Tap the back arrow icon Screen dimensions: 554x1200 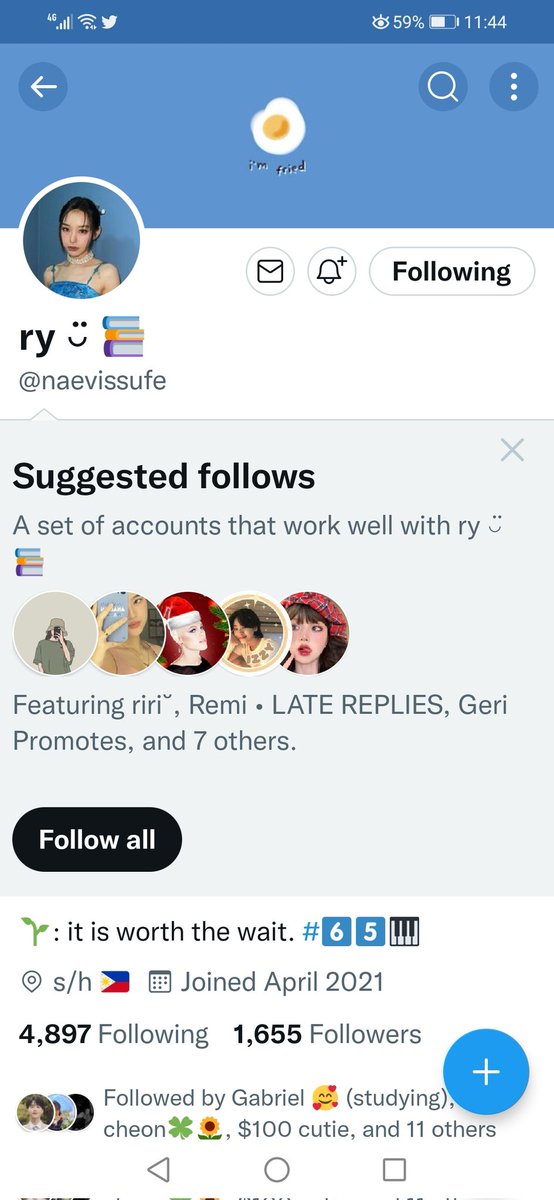pos(43,88)
